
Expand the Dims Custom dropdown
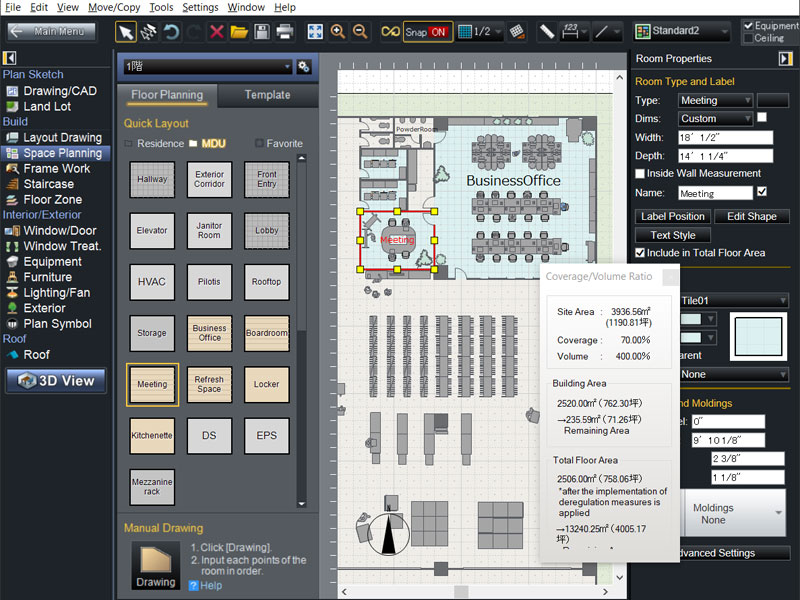(715, 118)
